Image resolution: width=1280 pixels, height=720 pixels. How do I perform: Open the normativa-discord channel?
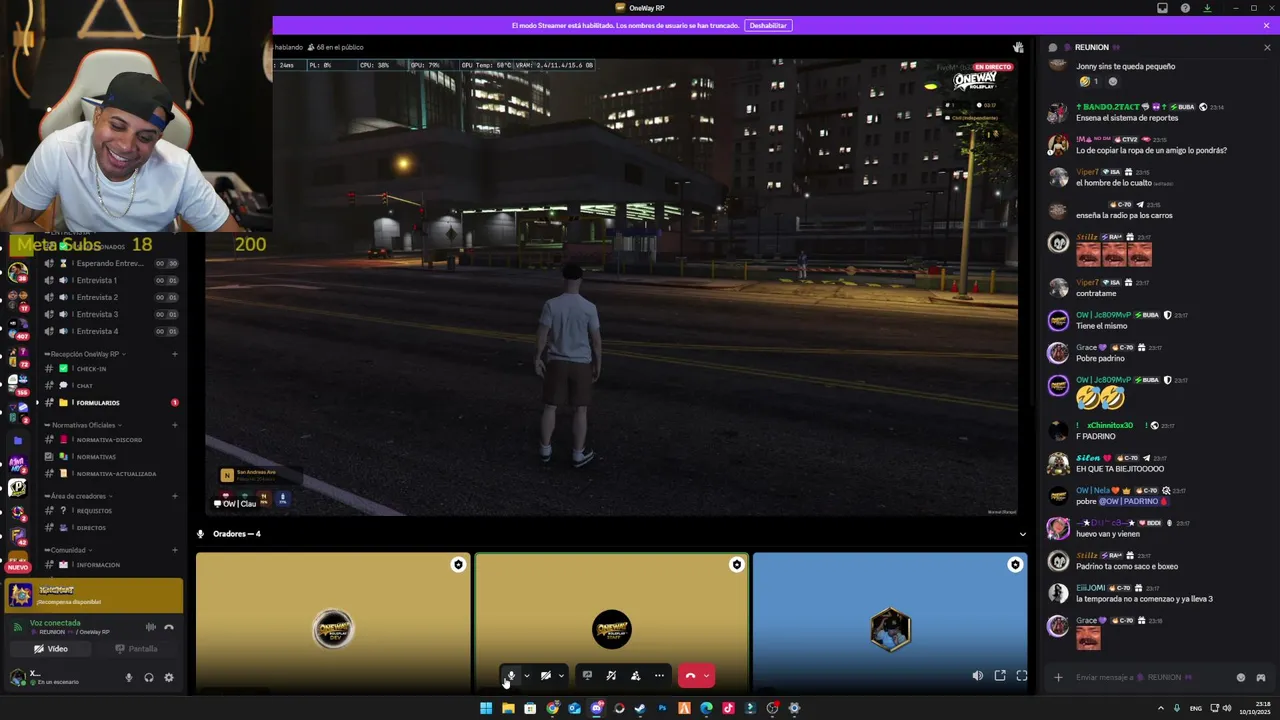[x=111, y=440]
